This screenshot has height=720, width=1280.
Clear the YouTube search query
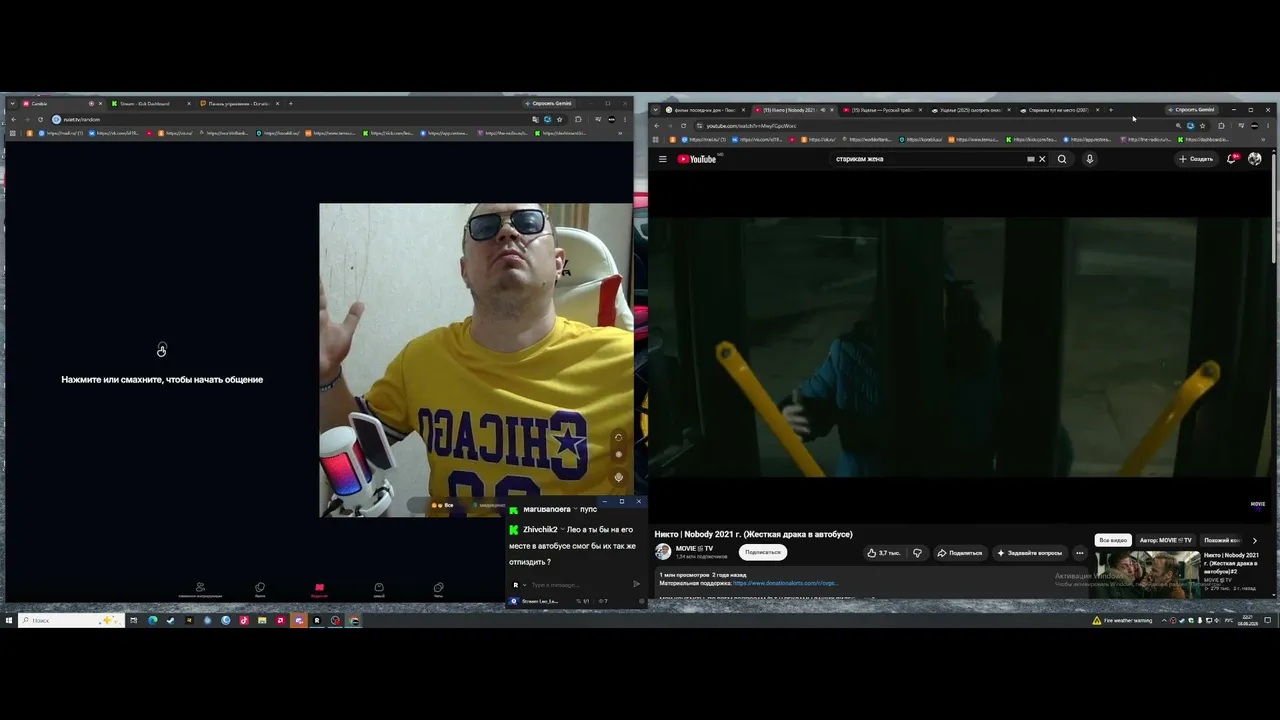click(x=1042, y=159)
